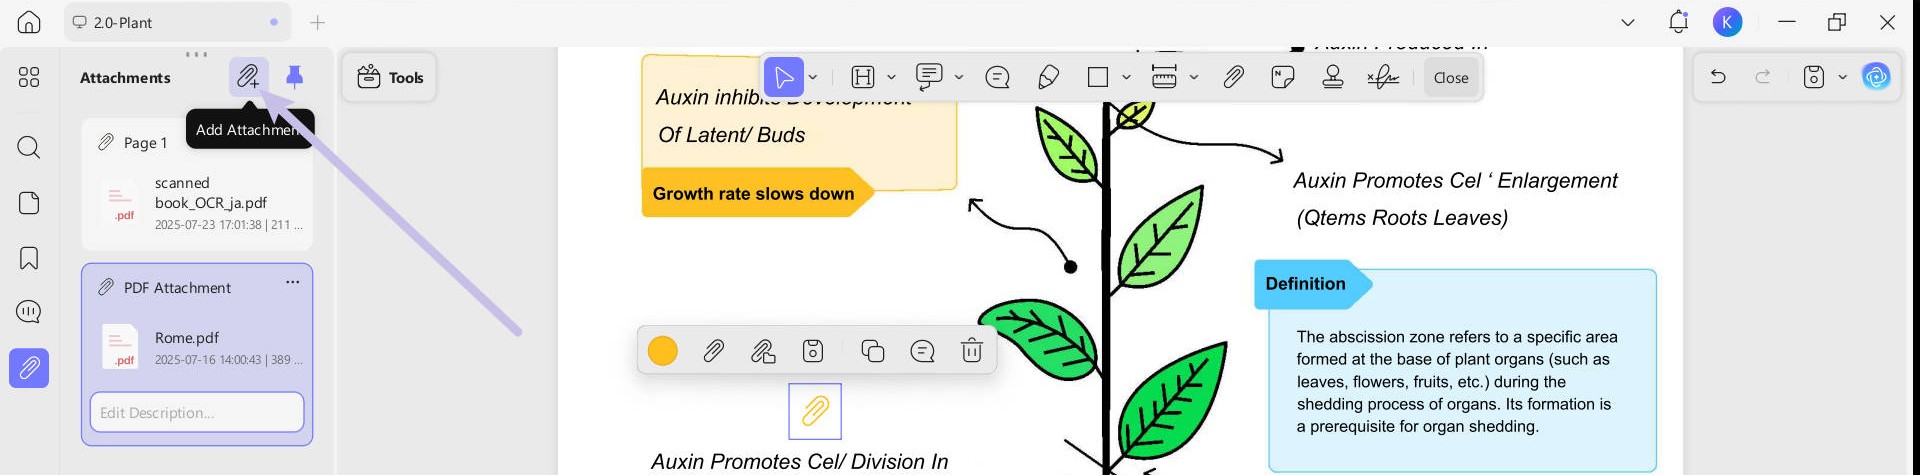1920x475 pixels.
Task: Choose the rectangle shape tool
Action: point(1098,77)
